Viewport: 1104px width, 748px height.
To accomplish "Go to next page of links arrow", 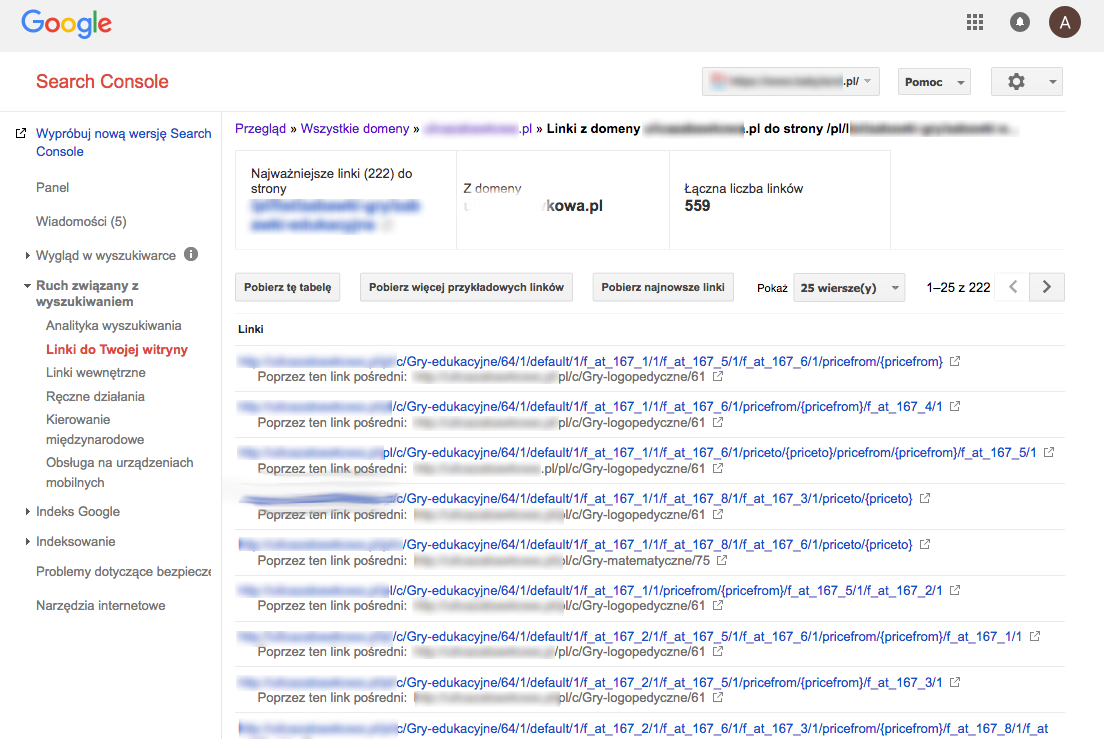I will click(x=1046, y=287).
